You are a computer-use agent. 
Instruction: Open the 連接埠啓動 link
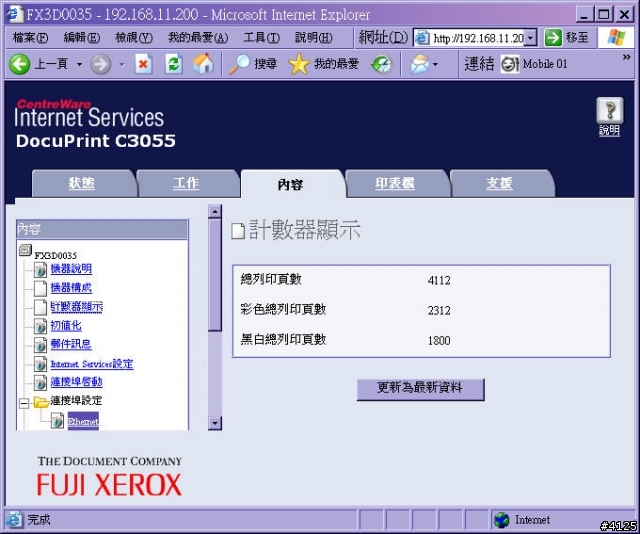point(76,382)
